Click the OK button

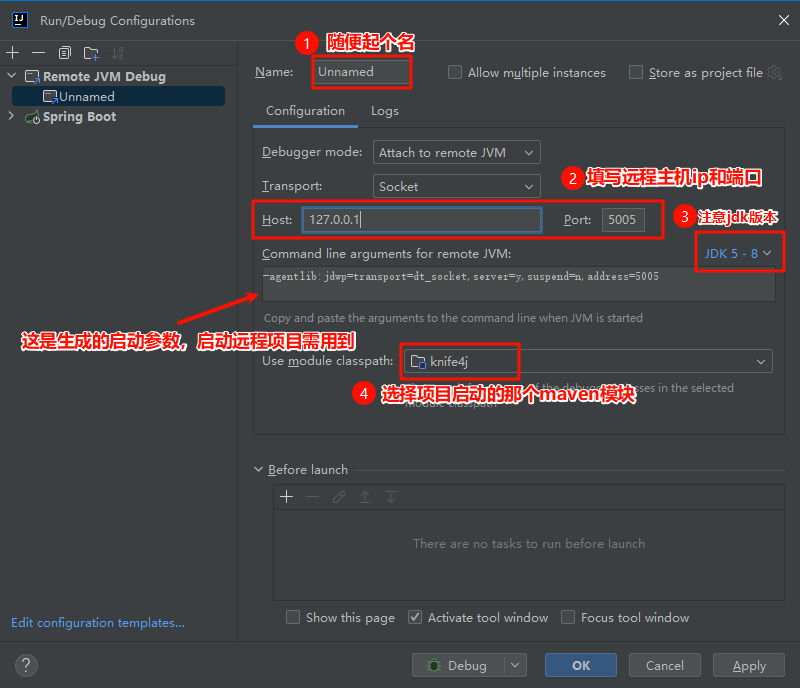coord(580,665)
